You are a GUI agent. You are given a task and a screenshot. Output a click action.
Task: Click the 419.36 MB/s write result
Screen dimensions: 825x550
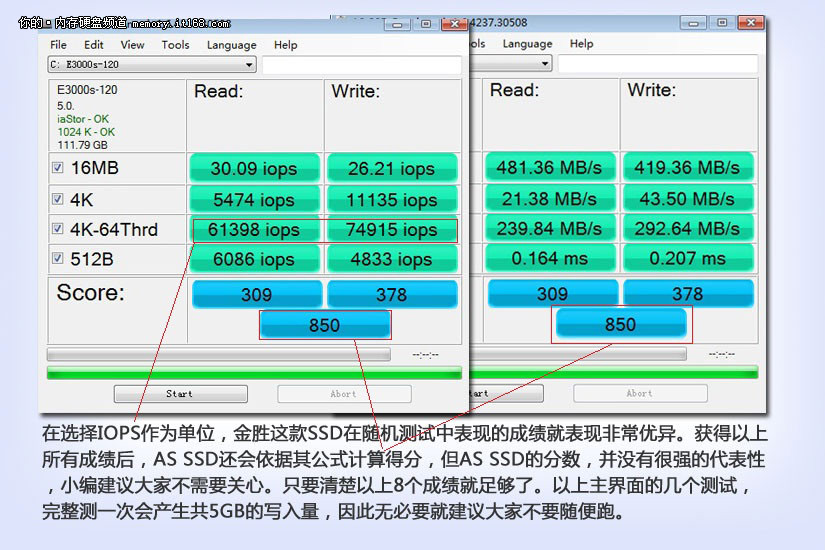[688, 167]
